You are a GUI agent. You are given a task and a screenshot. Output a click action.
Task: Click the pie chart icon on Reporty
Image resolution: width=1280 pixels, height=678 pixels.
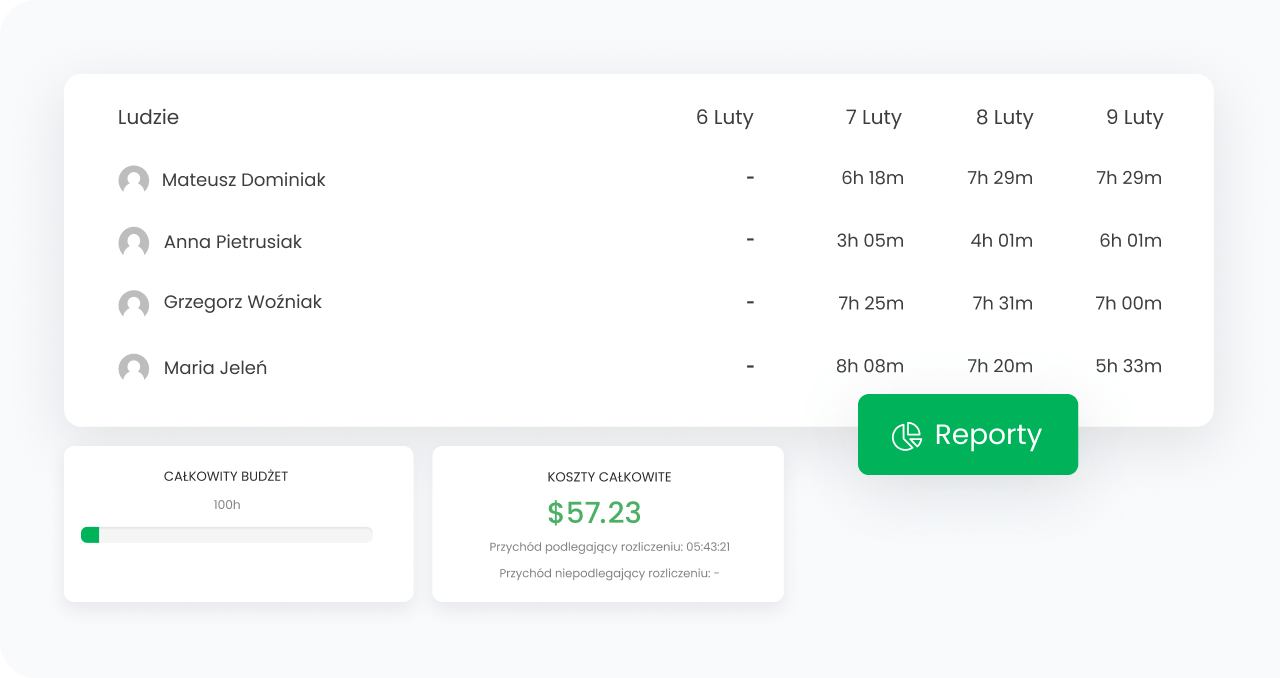click(907, 436)
